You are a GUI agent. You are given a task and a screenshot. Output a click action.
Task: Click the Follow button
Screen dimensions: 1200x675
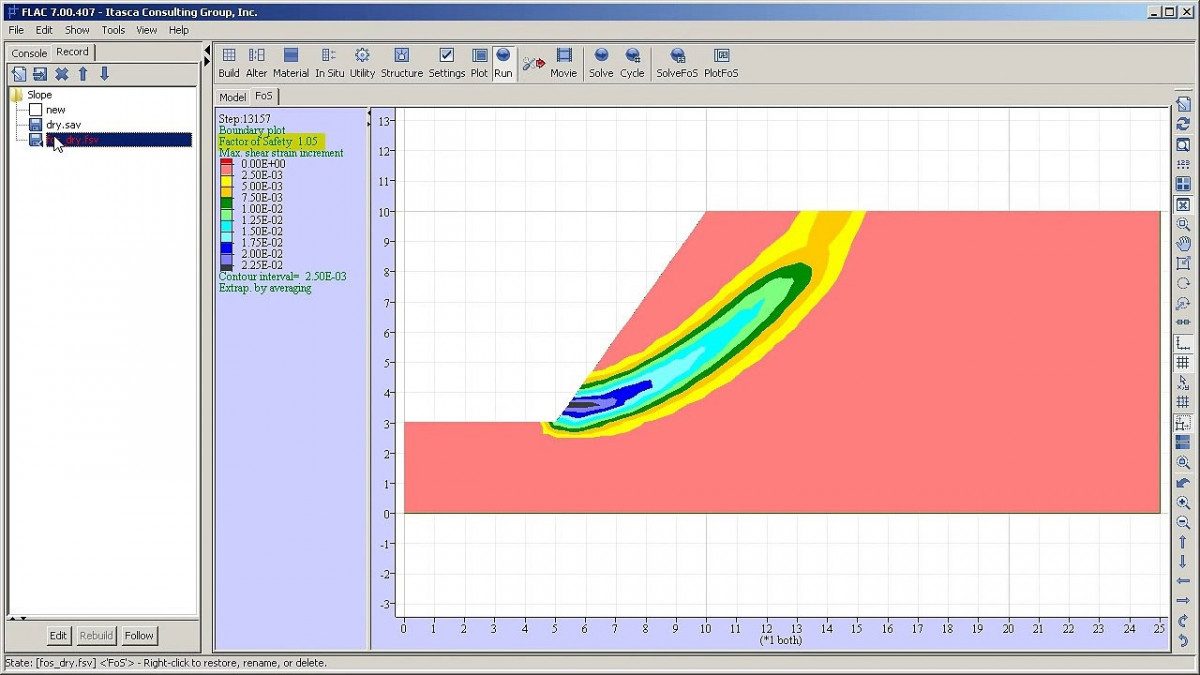coord(139,635)
